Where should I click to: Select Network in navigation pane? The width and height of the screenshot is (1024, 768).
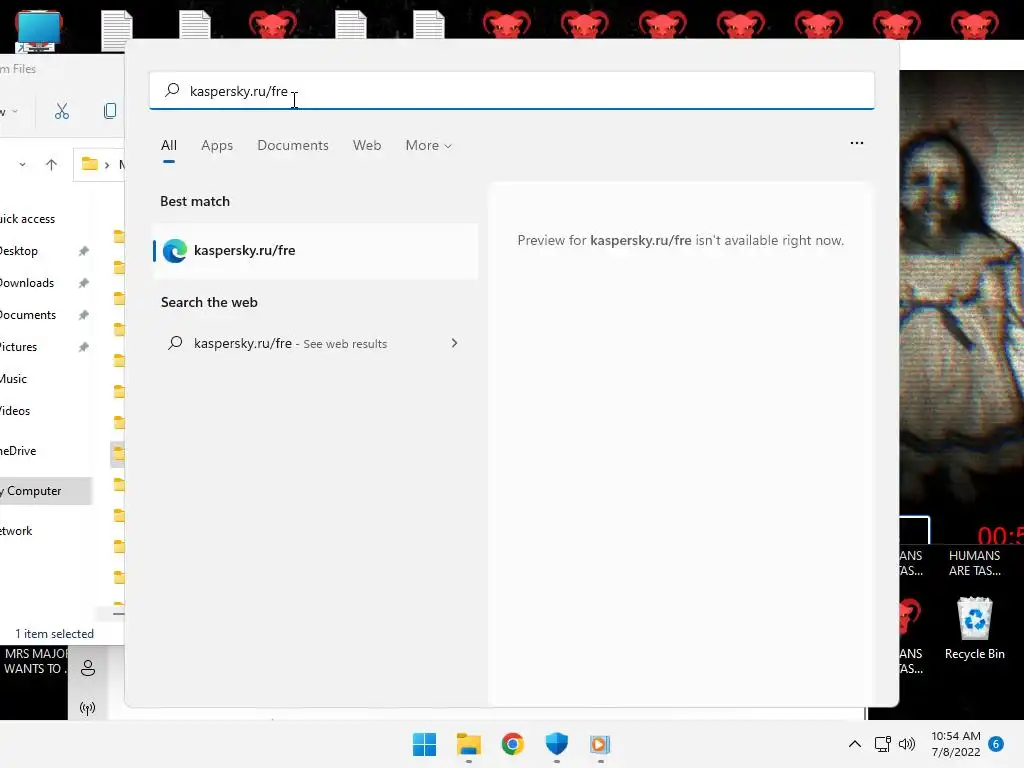pyautogui.click(x=16, y=532)
